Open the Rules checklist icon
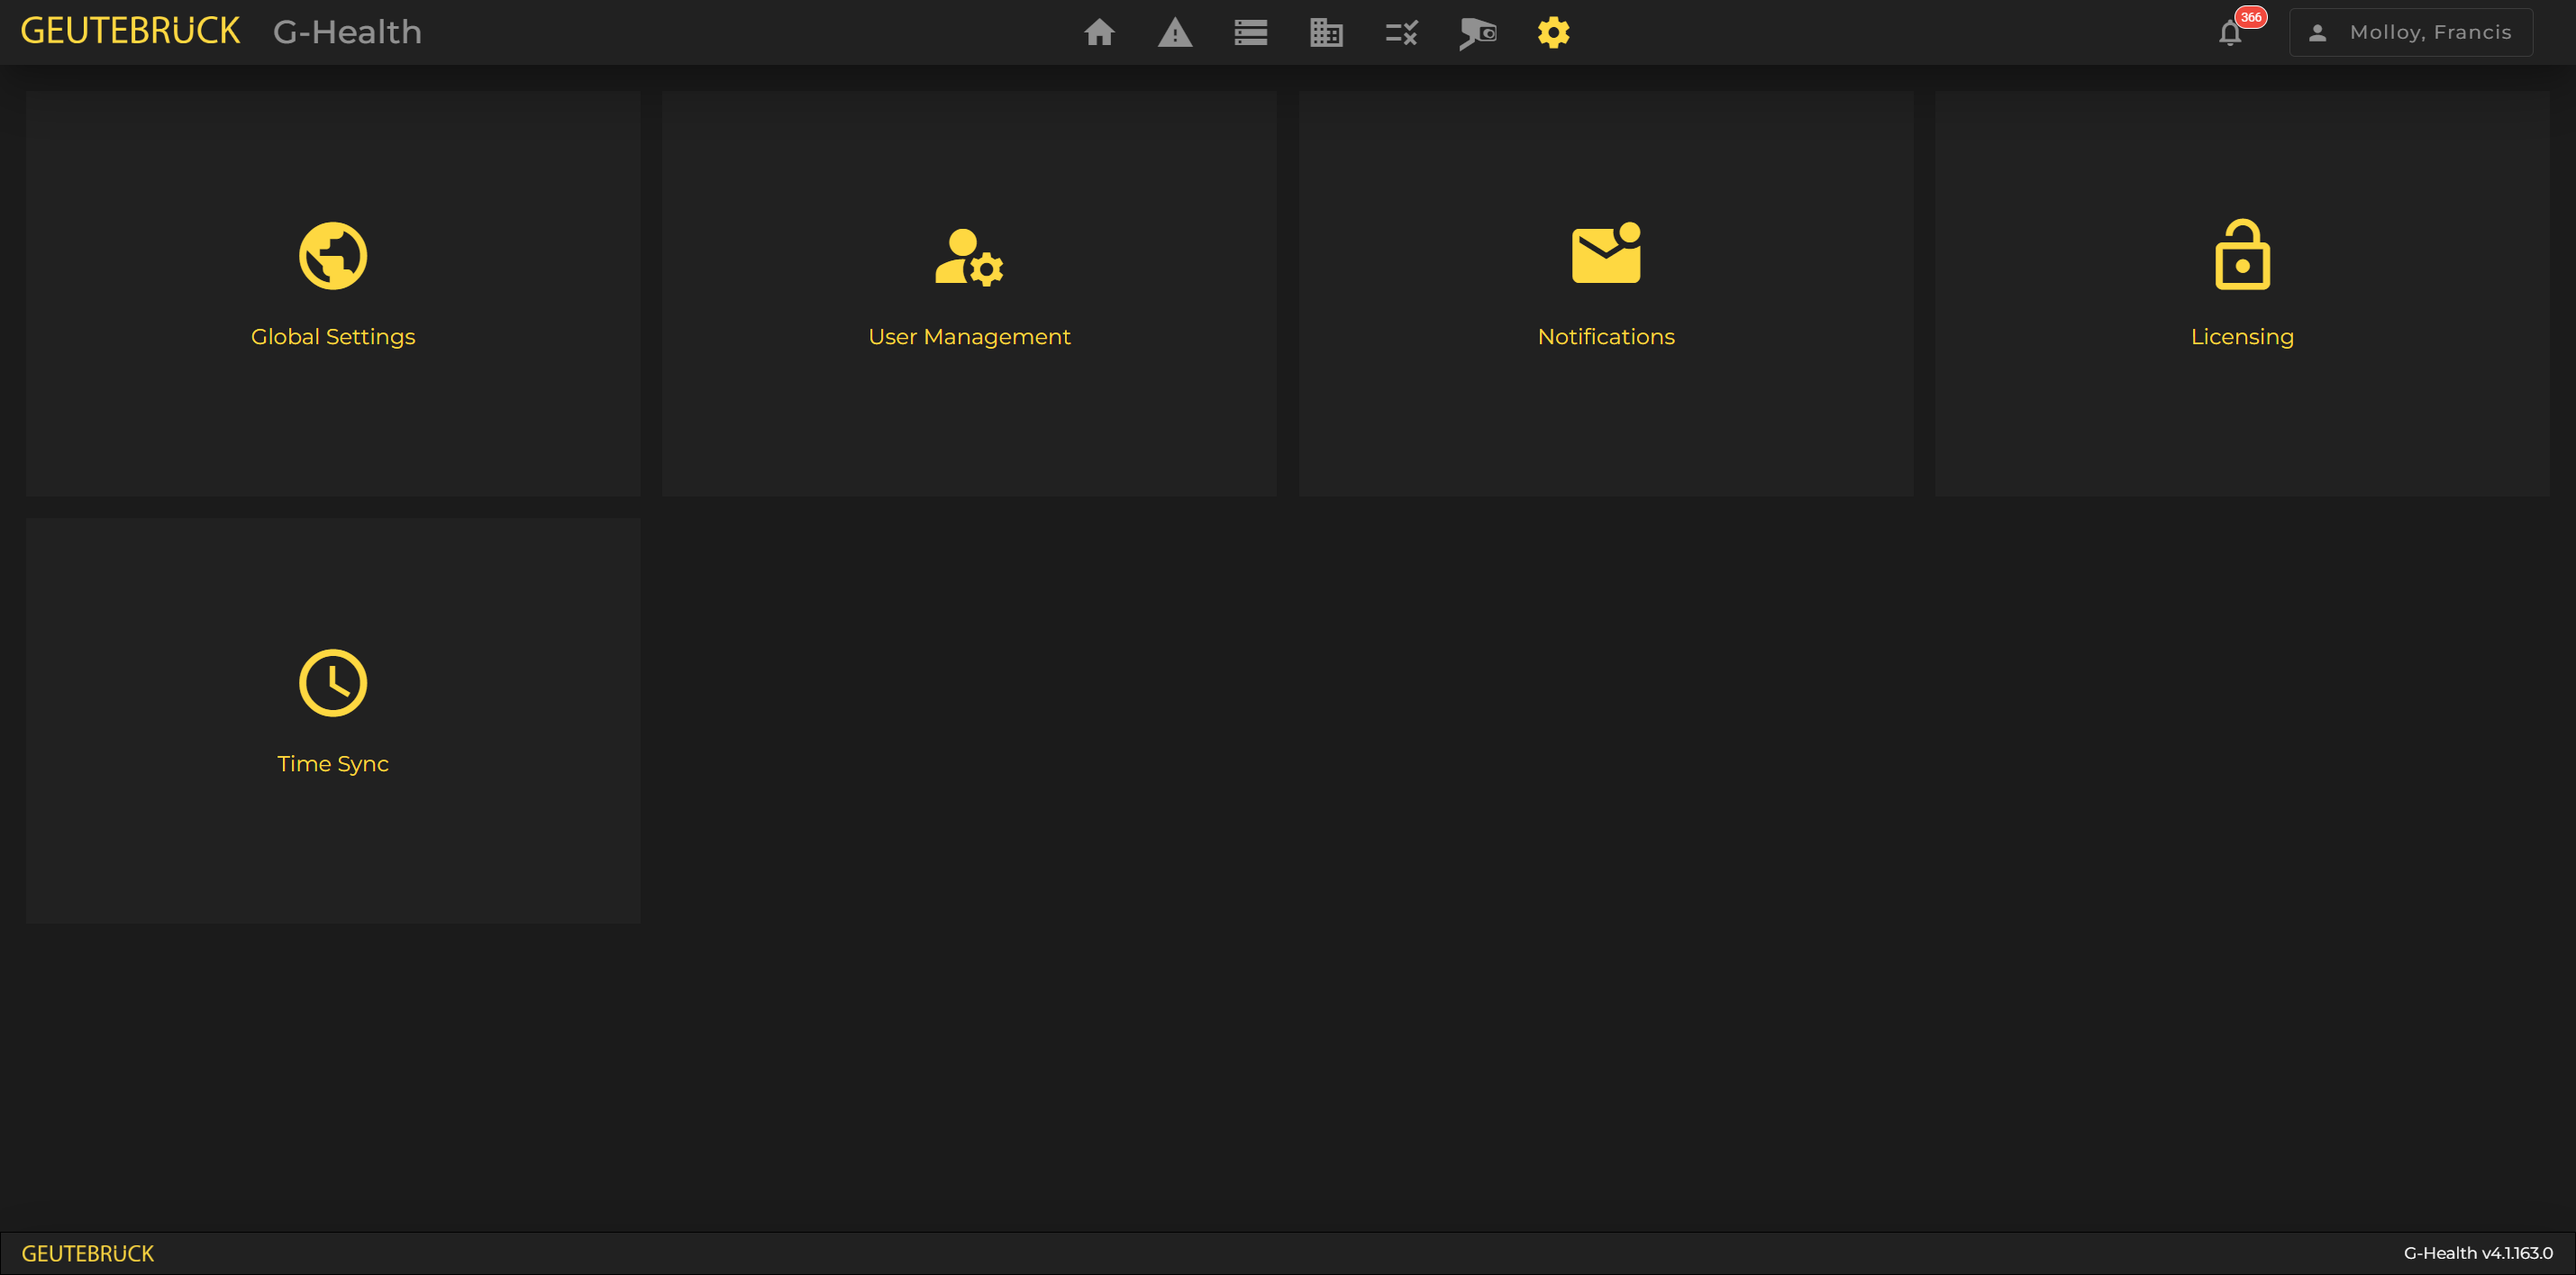This screenshot has height=1275, width=2576. 1401,32
